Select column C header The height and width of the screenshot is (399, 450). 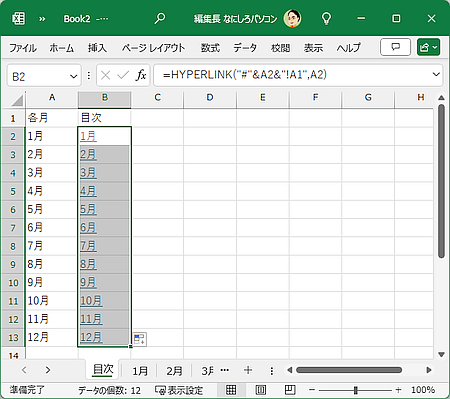pyautogui.click(x=157, y=98)
